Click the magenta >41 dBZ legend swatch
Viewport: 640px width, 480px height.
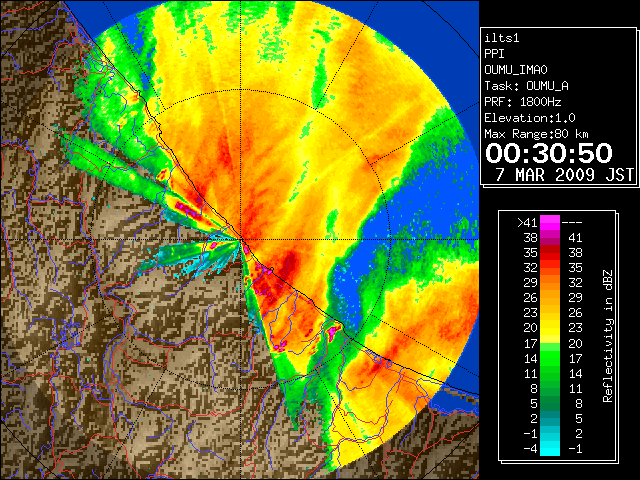550,223
